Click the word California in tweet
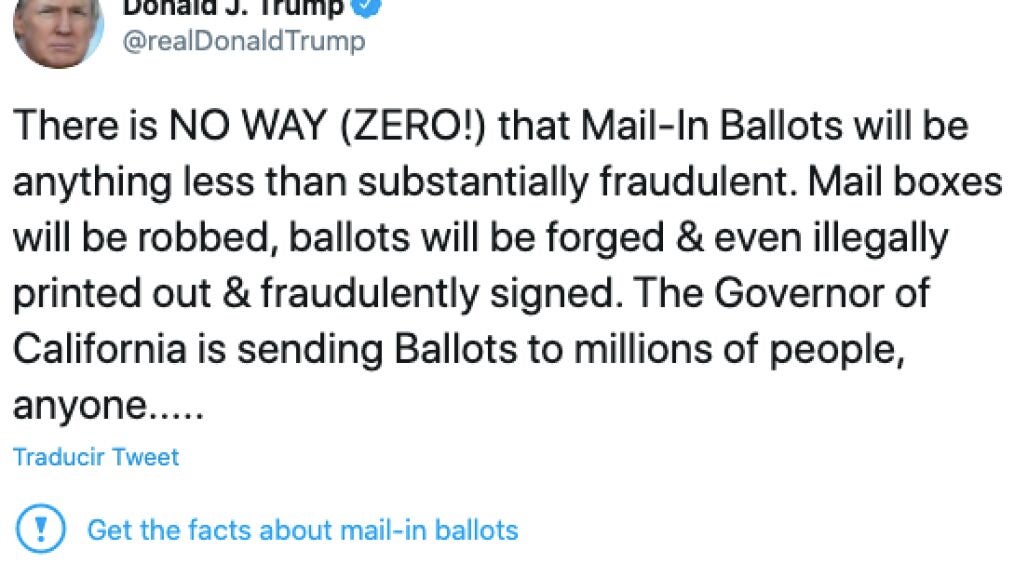The width and height of the screenshot is (1028, 577). coord(100,349)
